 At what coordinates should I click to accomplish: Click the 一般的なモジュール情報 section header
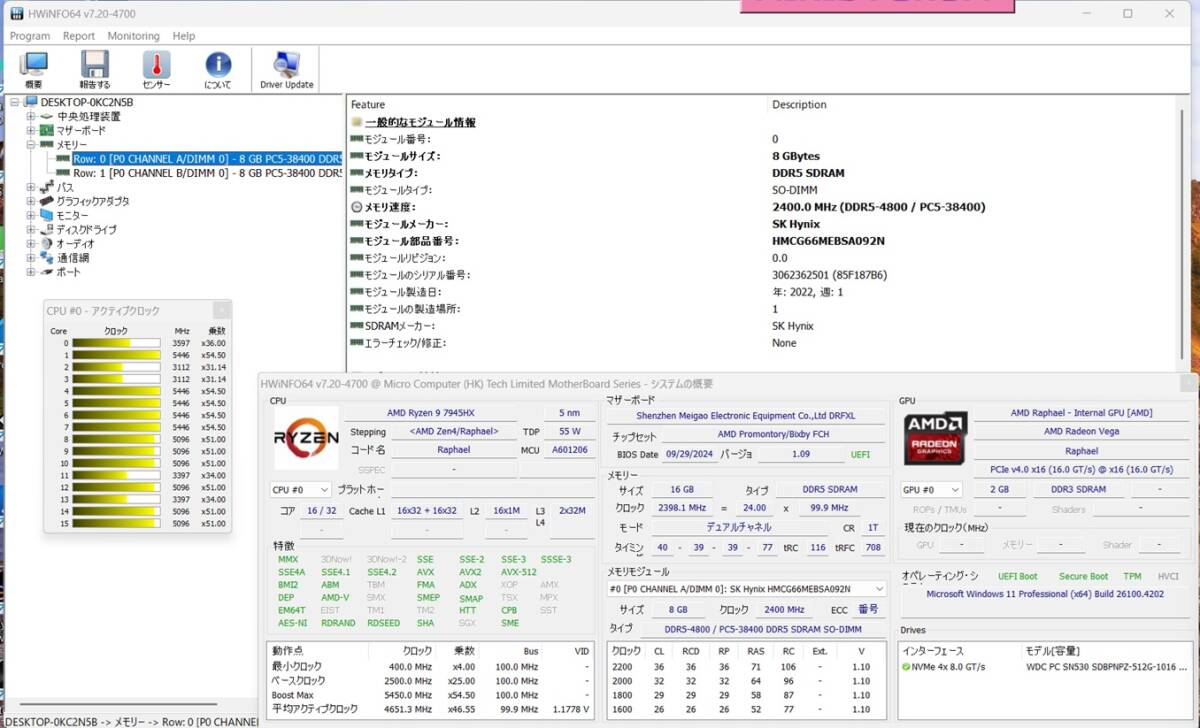pos(420,122)
